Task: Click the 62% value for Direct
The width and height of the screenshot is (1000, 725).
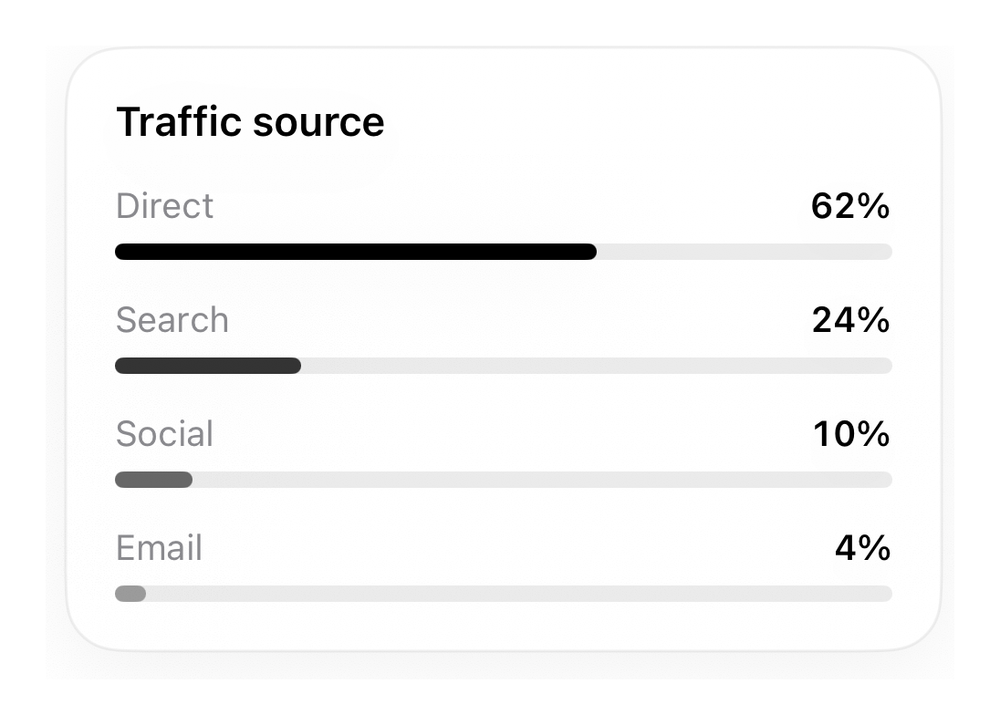Action: pyautogui.click(x=850, y=206)
